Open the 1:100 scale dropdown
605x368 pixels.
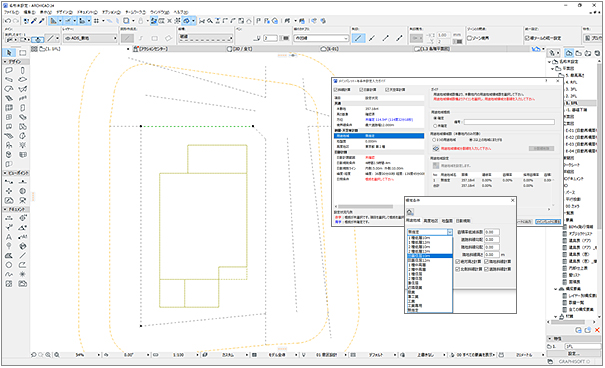pyautogui.click(x=198, y=354)
